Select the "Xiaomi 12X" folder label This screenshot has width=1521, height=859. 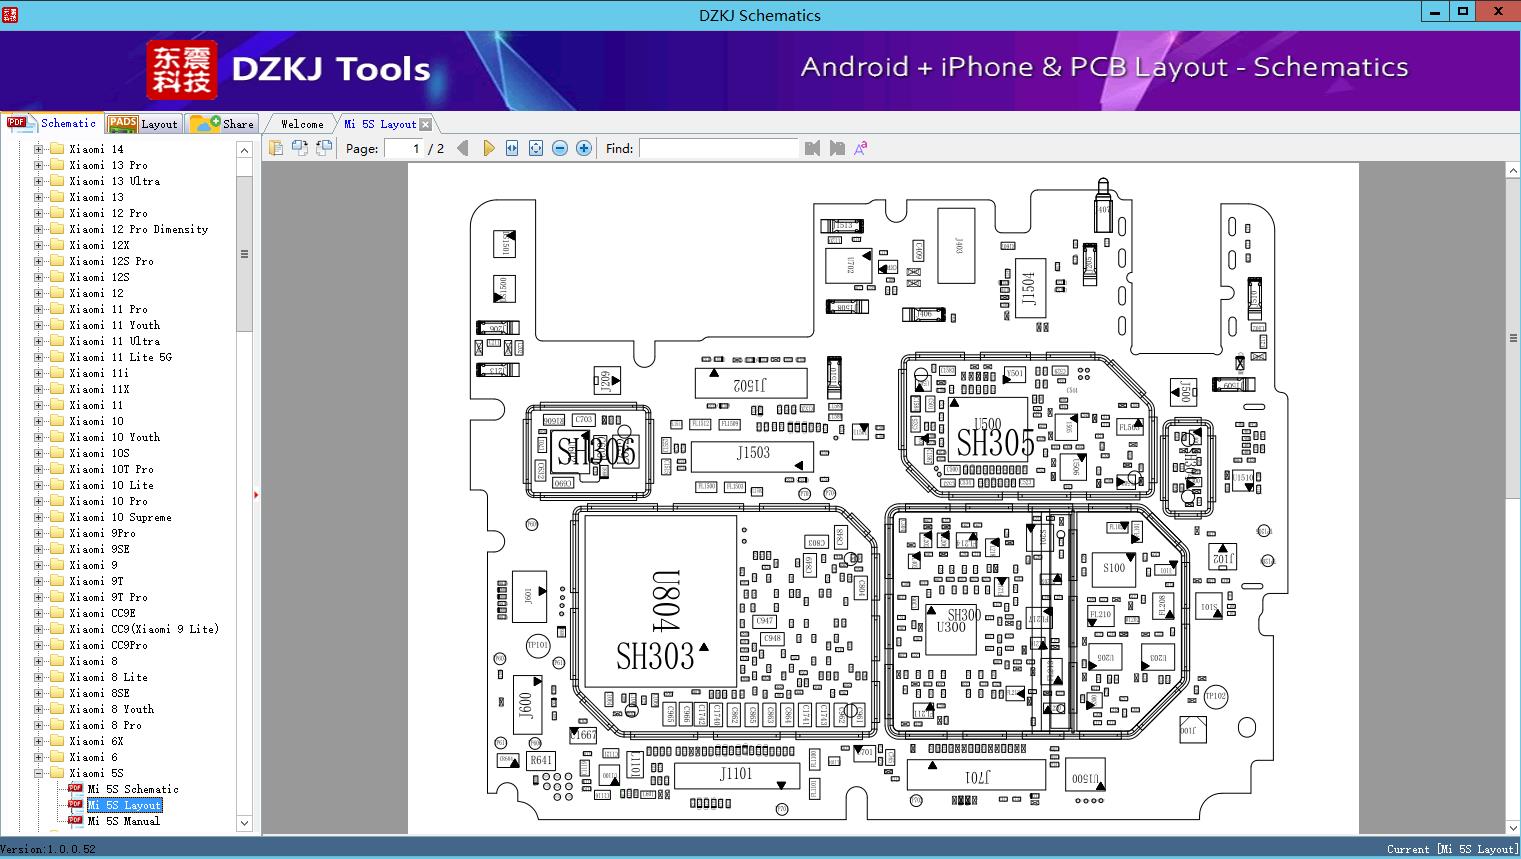[99, 245]
